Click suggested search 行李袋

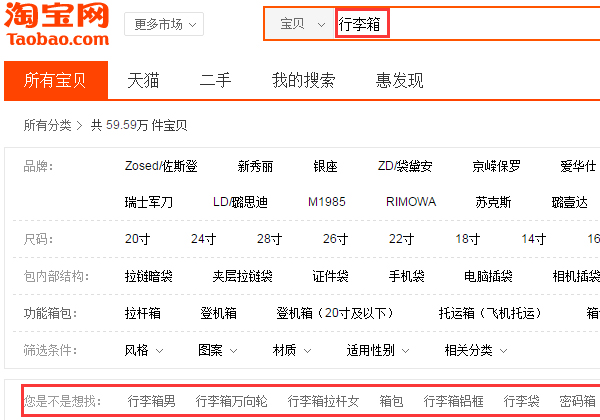pyautogui.click(x=522, y=401)
